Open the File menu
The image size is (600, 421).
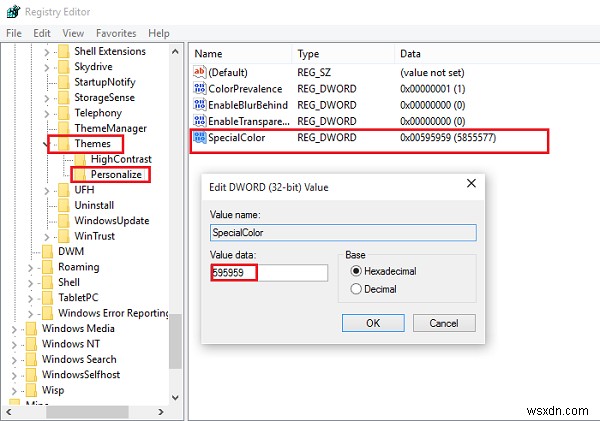(x=14, y=33)
